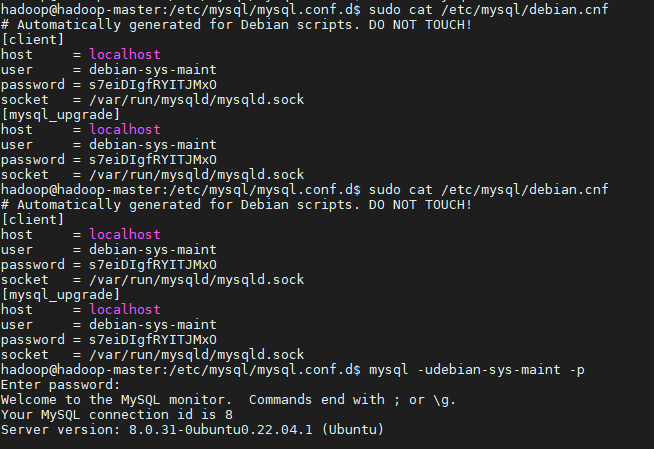Click the first magenta localhost value
Image resolution: width=654 pixels, height=449 pixels.
125,55
